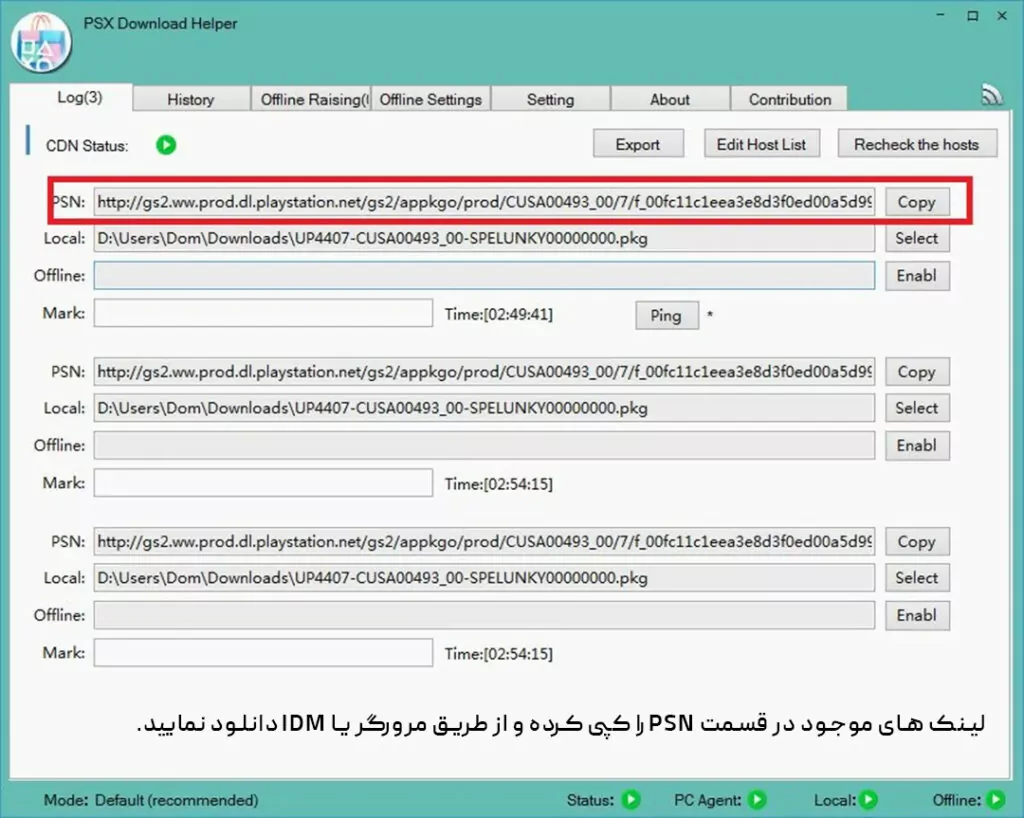Click the Ping button
This screenshot has width=1024, height=818.
tap(666, 315)
